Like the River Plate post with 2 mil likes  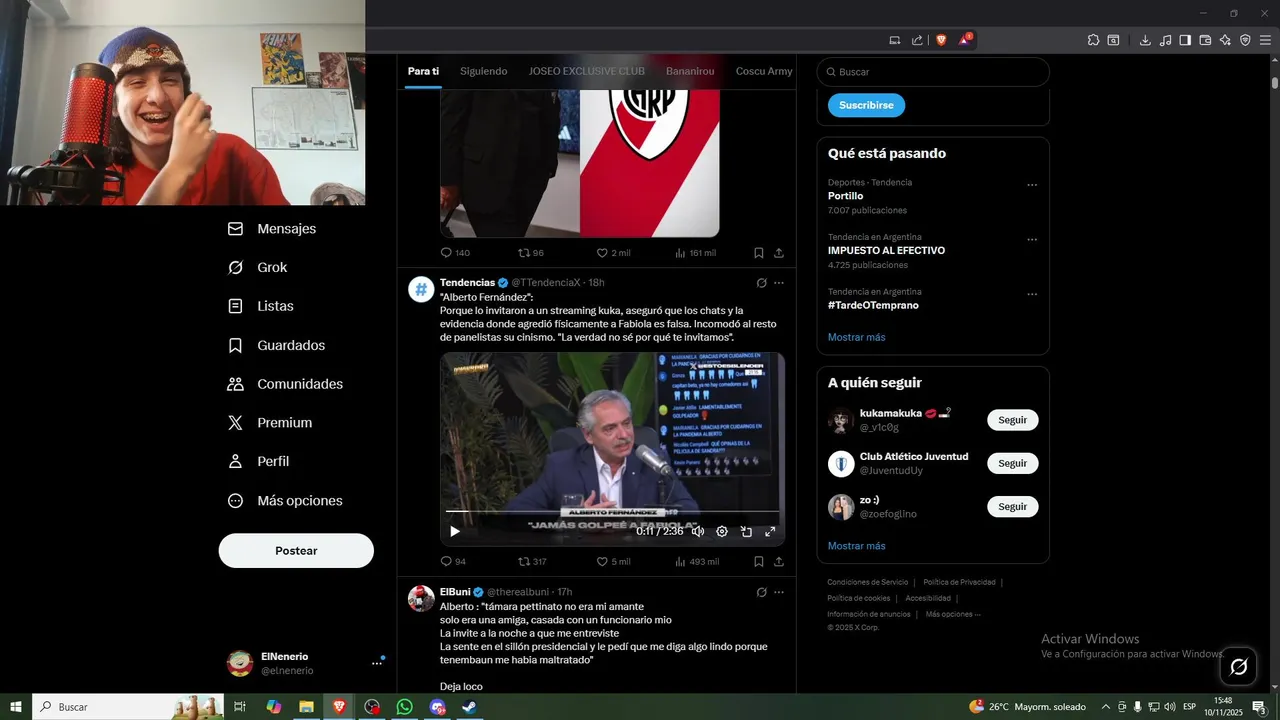click(x=613, y=253)
